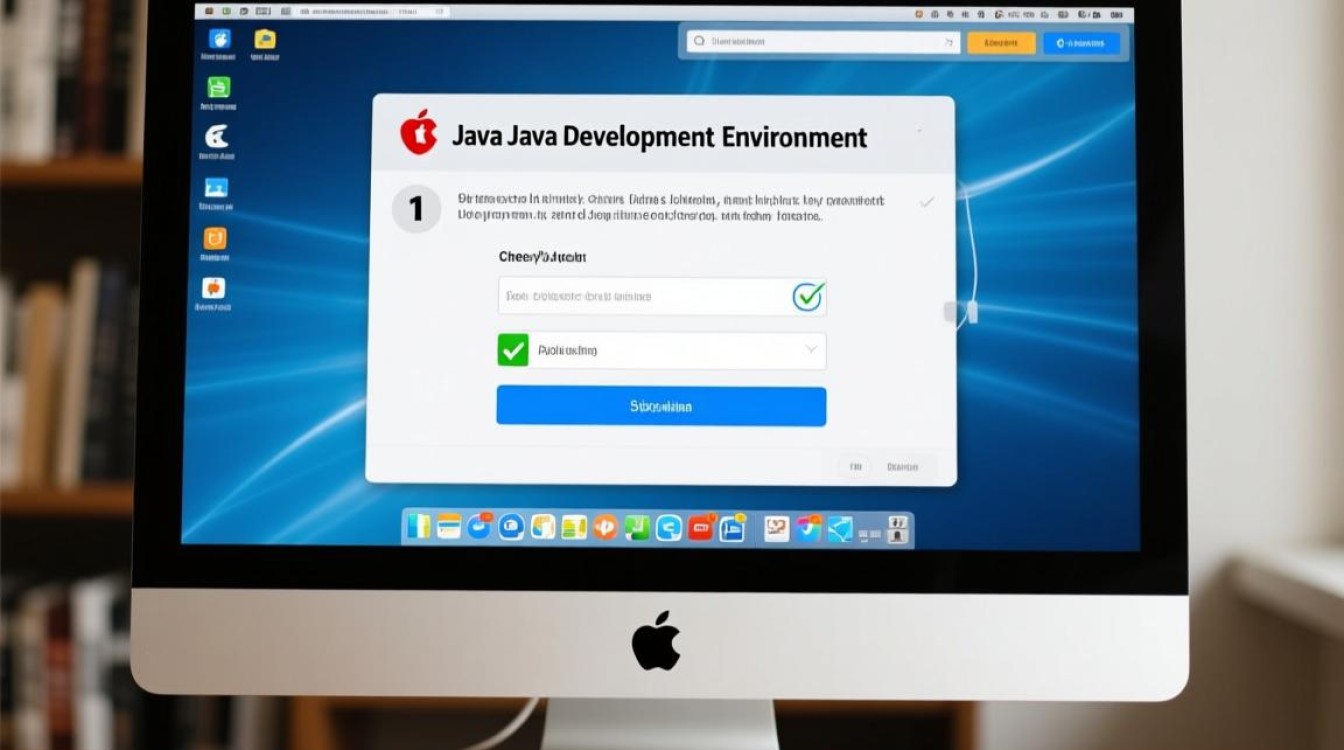The height and width of the screenshot is (750, 1344).
Task: Open the green desktop shortcut icon
Action: tap(217, 87)
